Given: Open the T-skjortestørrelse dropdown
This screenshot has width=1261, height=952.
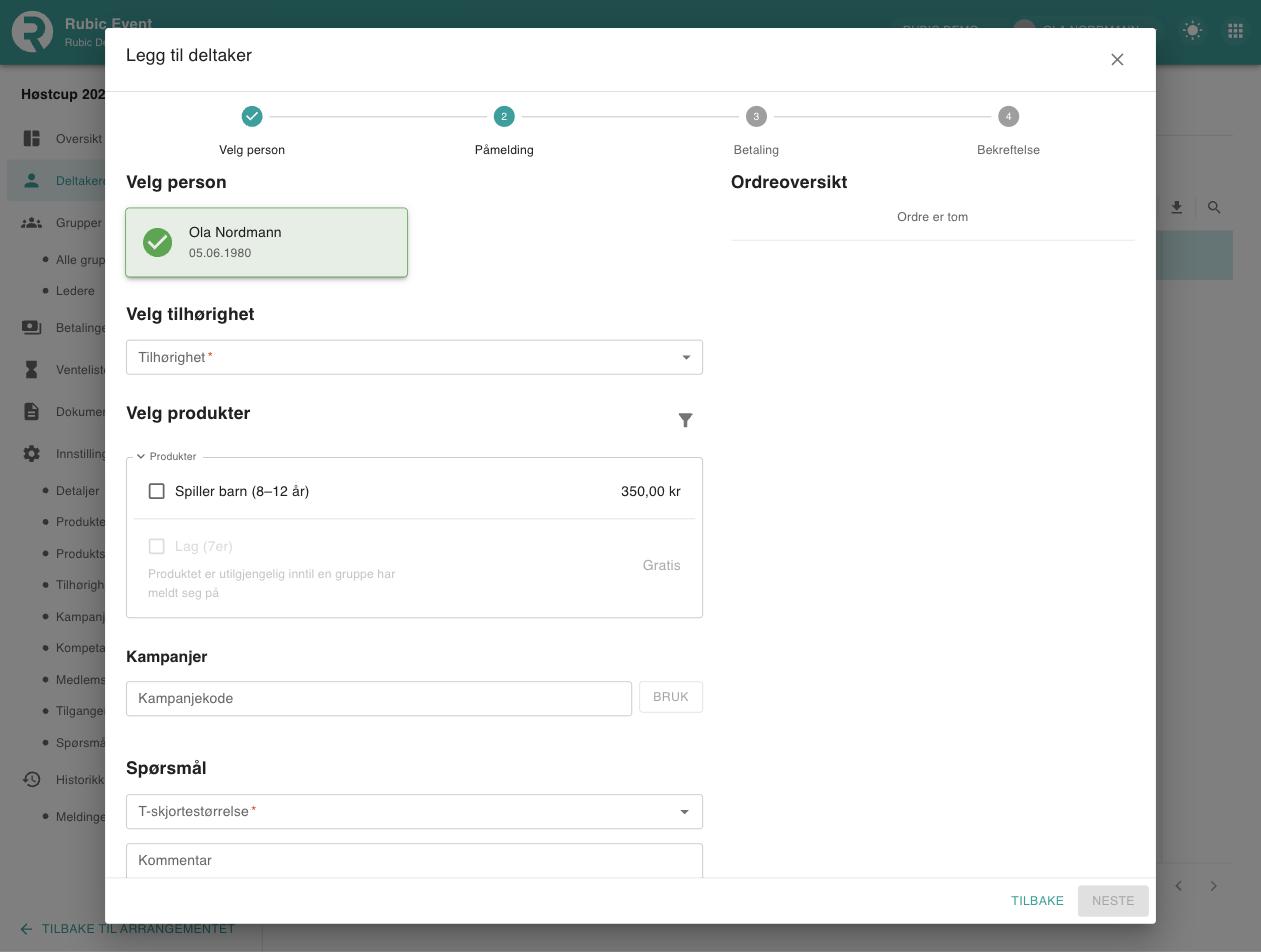Looking at the screenshot, I should click(x=414, y=812).
